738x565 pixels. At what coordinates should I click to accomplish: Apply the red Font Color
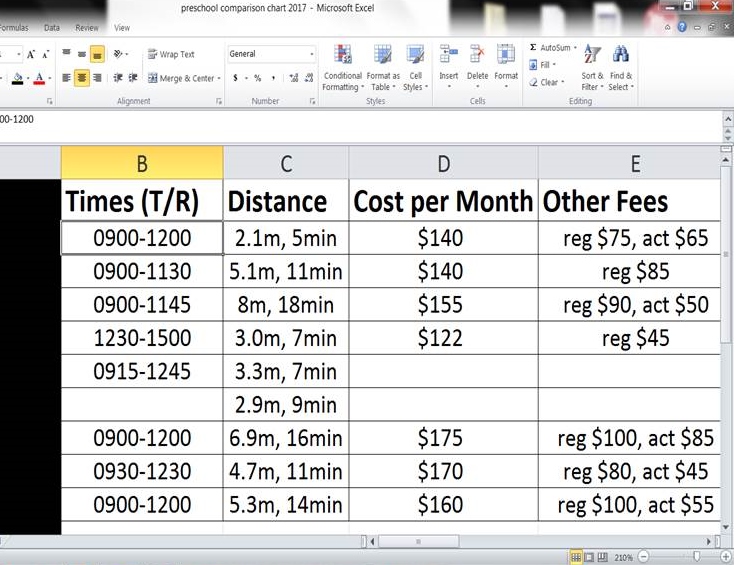pos(39,78)
